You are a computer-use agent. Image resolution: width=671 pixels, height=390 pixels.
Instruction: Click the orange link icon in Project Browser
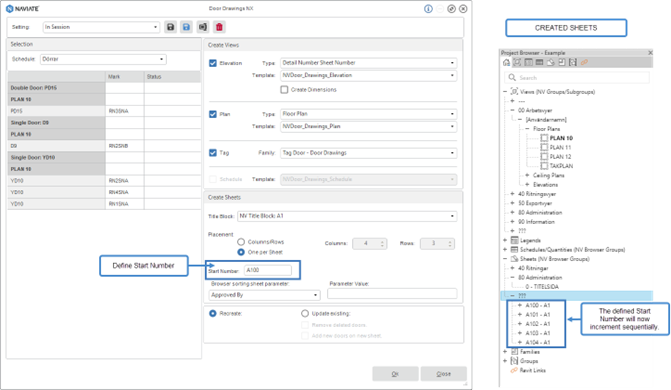coord(584,63)
